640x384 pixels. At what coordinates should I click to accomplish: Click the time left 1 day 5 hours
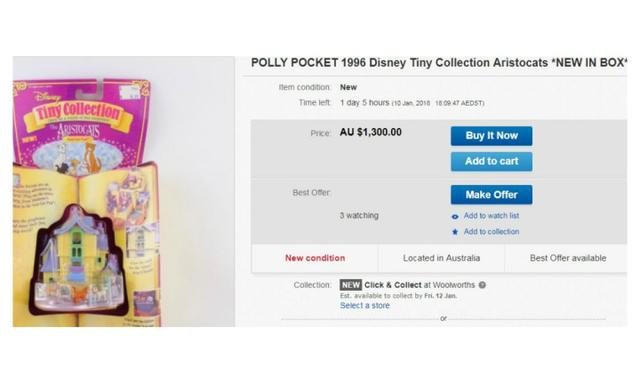pos(364,102)
